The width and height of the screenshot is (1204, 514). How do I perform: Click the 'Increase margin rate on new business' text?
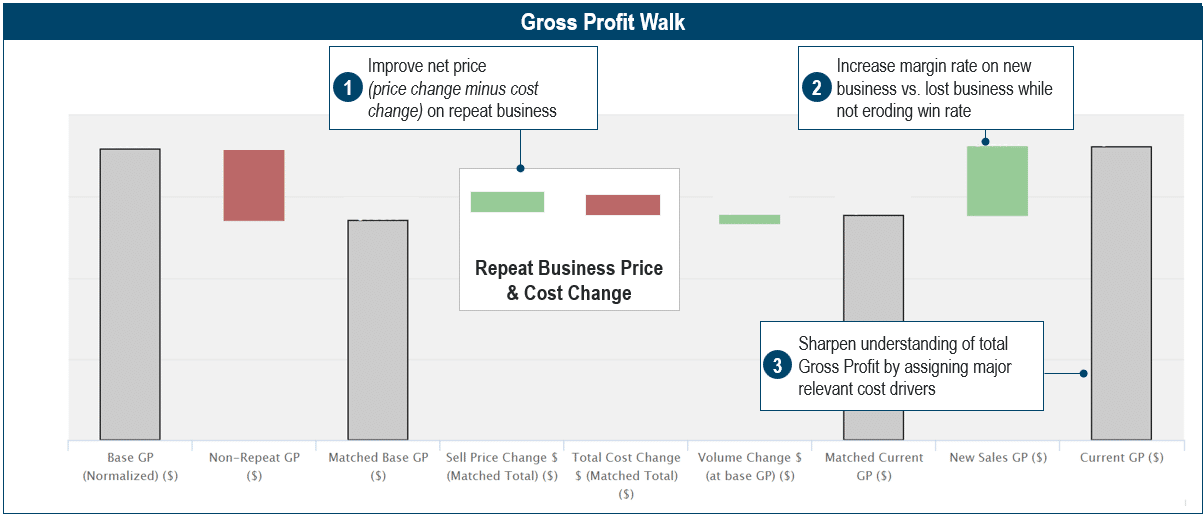click(945, 88)
